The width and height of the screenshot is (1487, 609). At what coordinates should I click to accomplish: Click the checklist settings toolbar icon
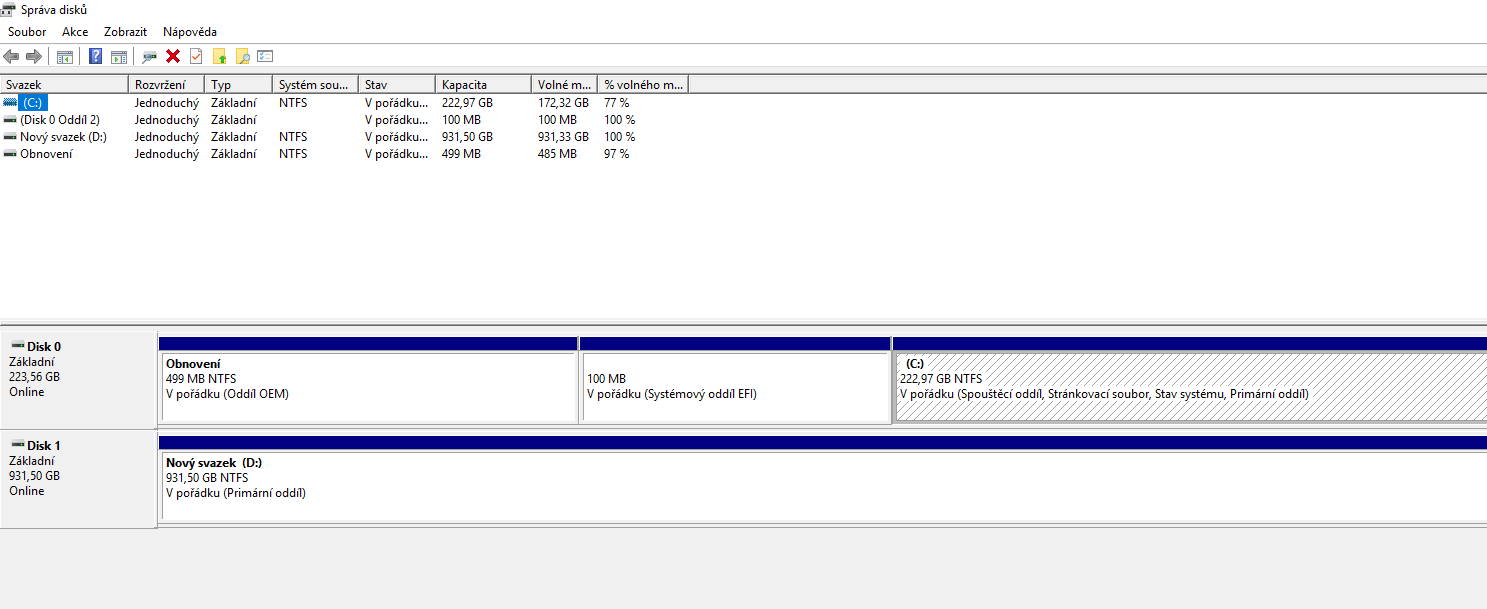pos(265,57)
